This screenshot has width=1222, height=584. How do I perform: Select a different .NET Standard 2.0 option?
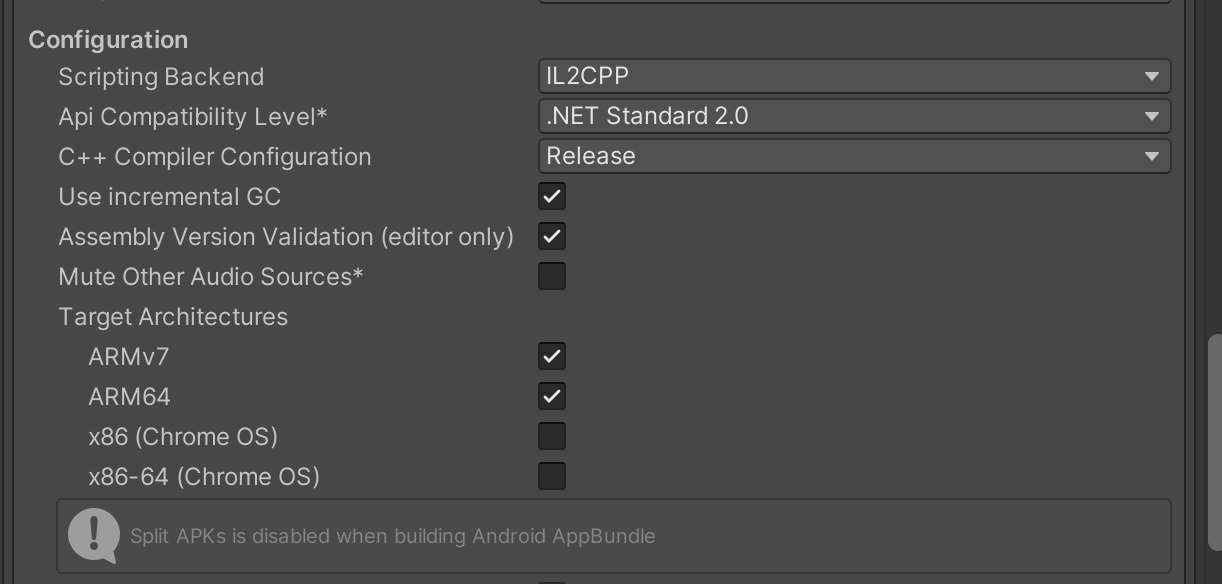point(855,116)
